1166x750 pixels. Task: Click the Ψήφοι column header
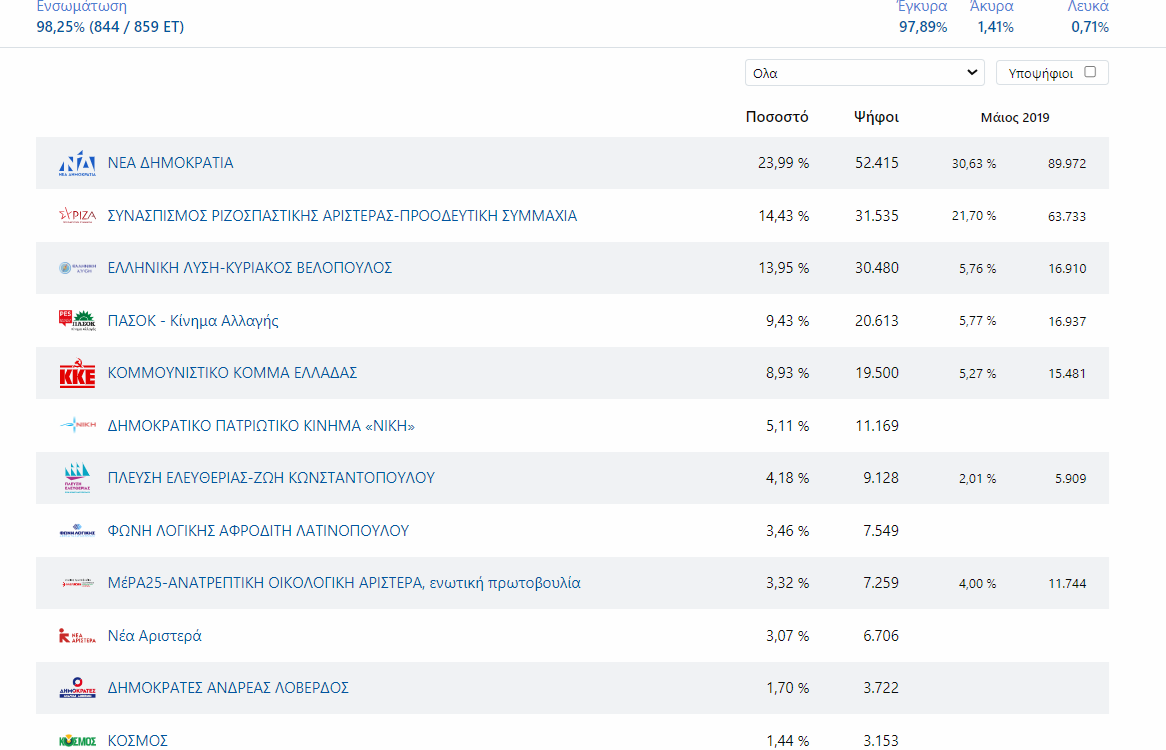click(x=876, y=117)
